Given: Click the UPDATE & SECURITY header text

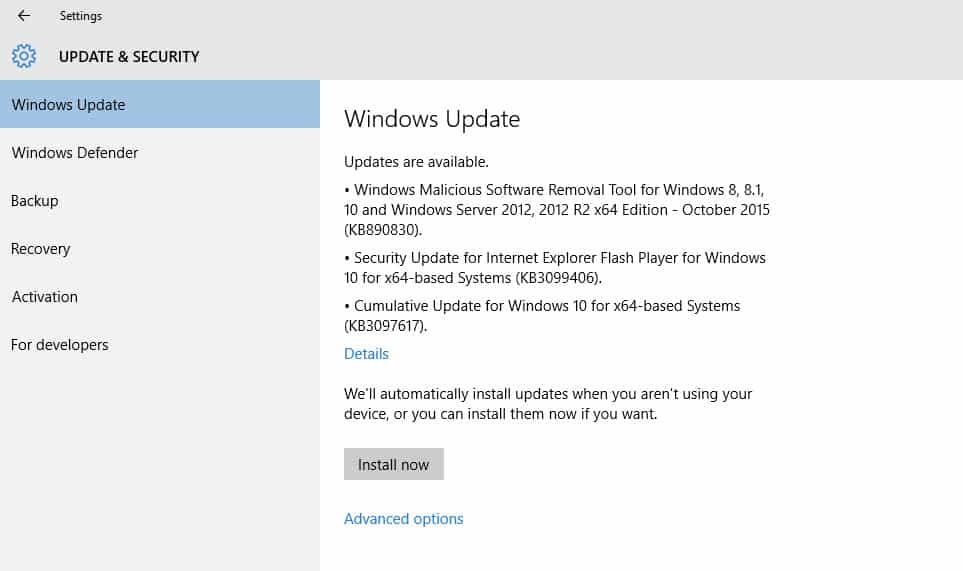Looking at the screenshot, I should [x=129, y=57].
